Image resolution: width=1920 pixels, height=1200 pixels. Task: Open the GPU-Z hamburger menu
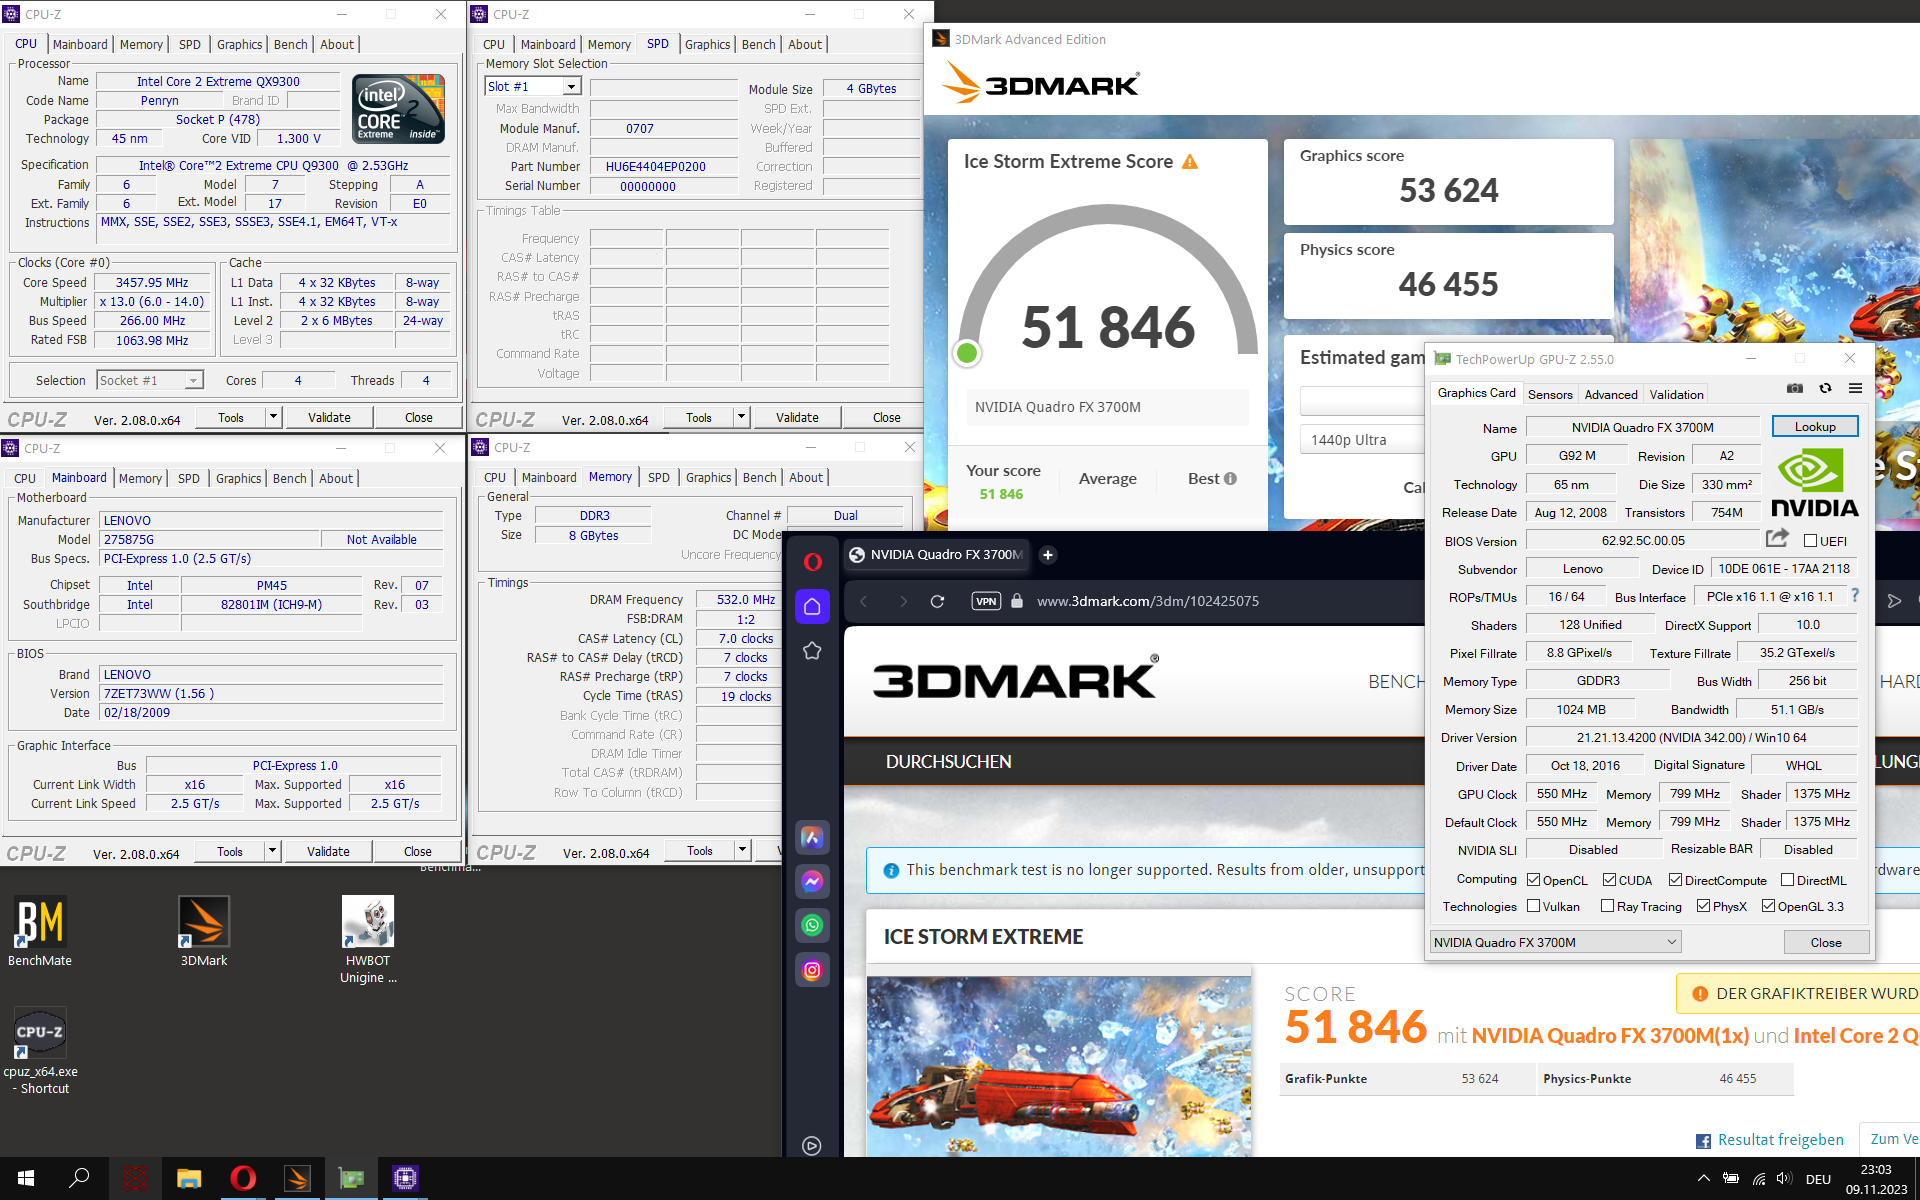[1855, 388]
